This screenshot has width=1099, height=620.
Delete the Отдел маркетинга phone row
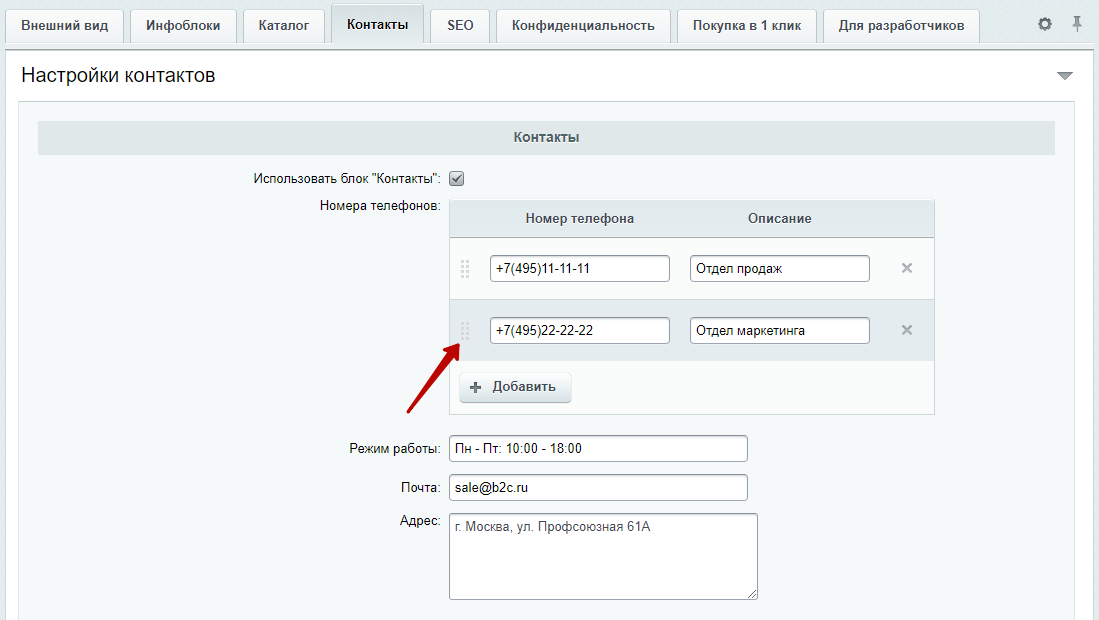pyautogui.click(x=906, y=330)
